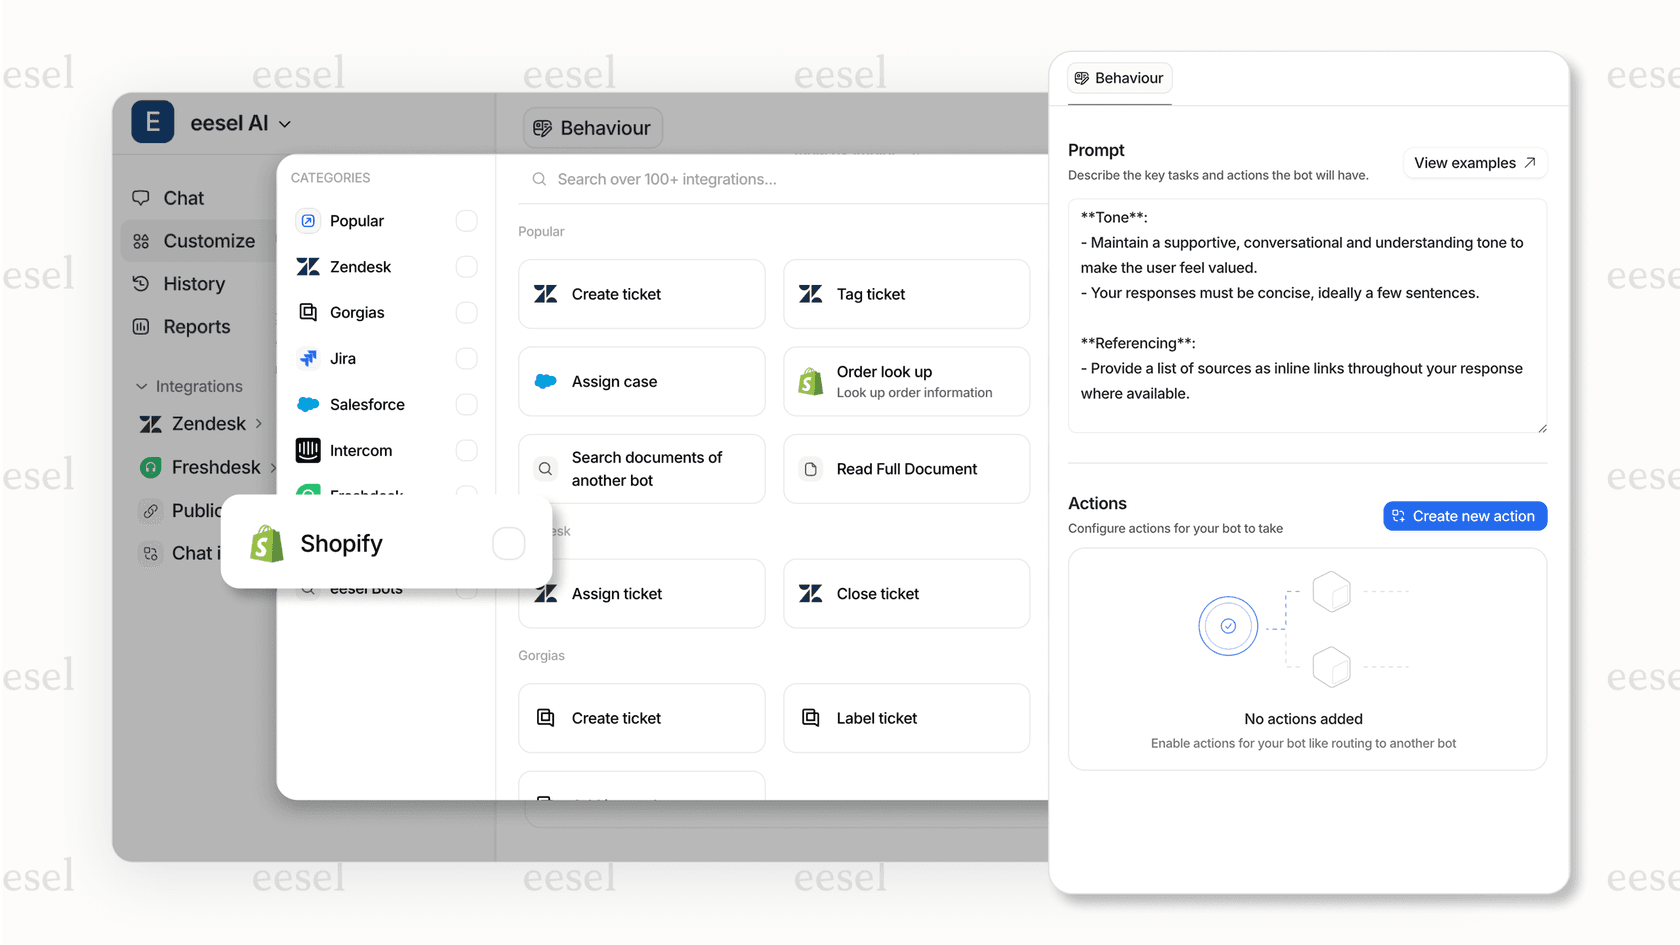Select the Salesforce cloud icon in Categories
Viewport: 1680px width, 945px height.
pyautogui.click(x=307, y=404)
